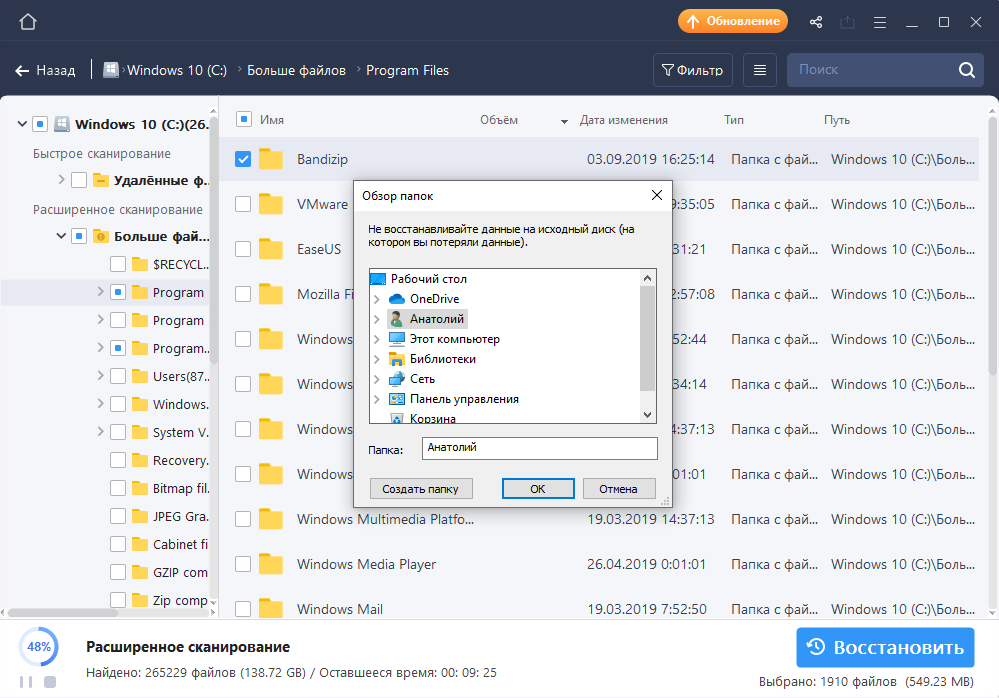Expand the Удалённые файлы node
The height and width of the screenshot is (698, 999).
pyautogui.click(x=61, y=180)
